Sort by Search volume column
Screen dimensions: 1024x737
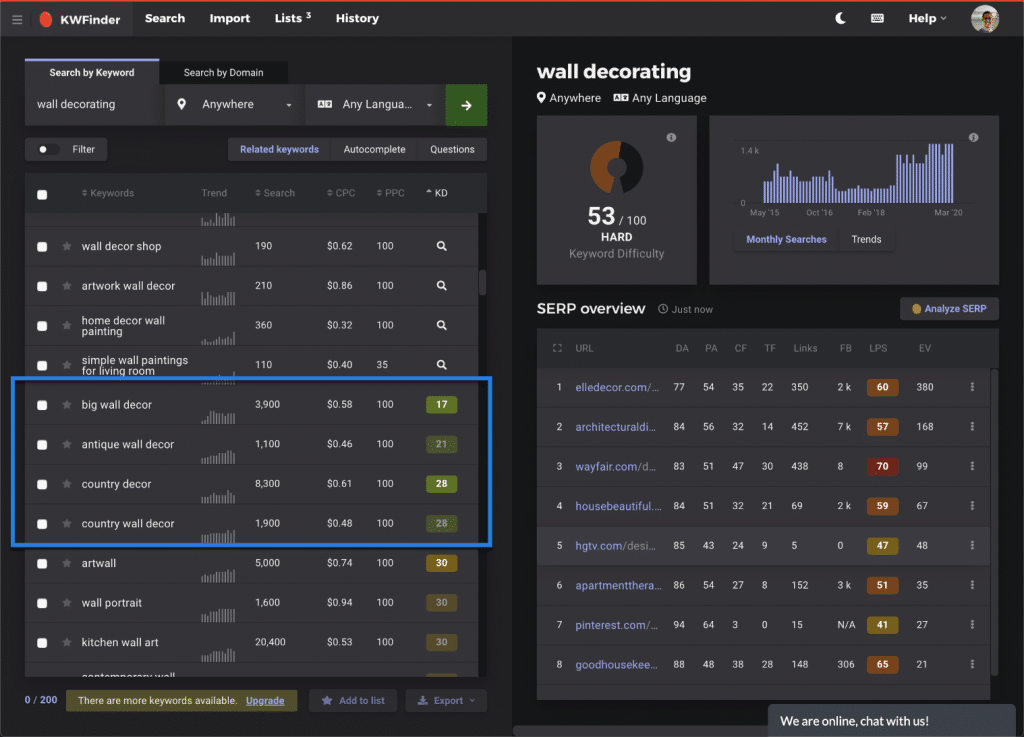[x=275, y=193]
